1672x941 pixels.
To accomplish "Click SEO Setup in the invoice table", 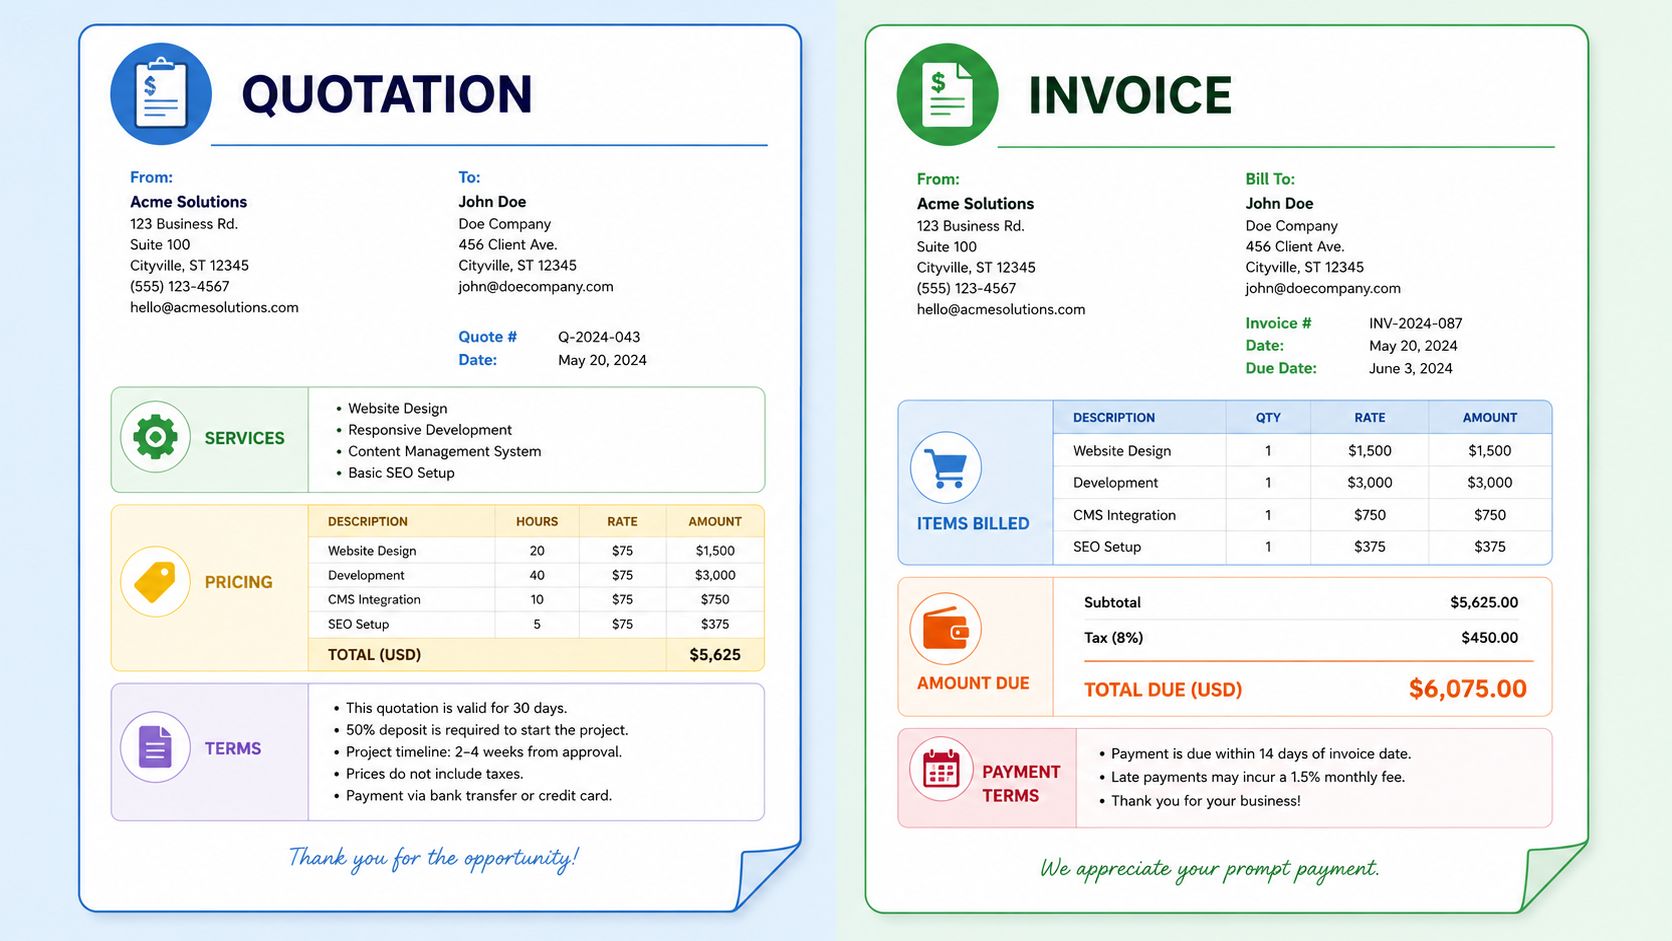I will (1107, 547).
